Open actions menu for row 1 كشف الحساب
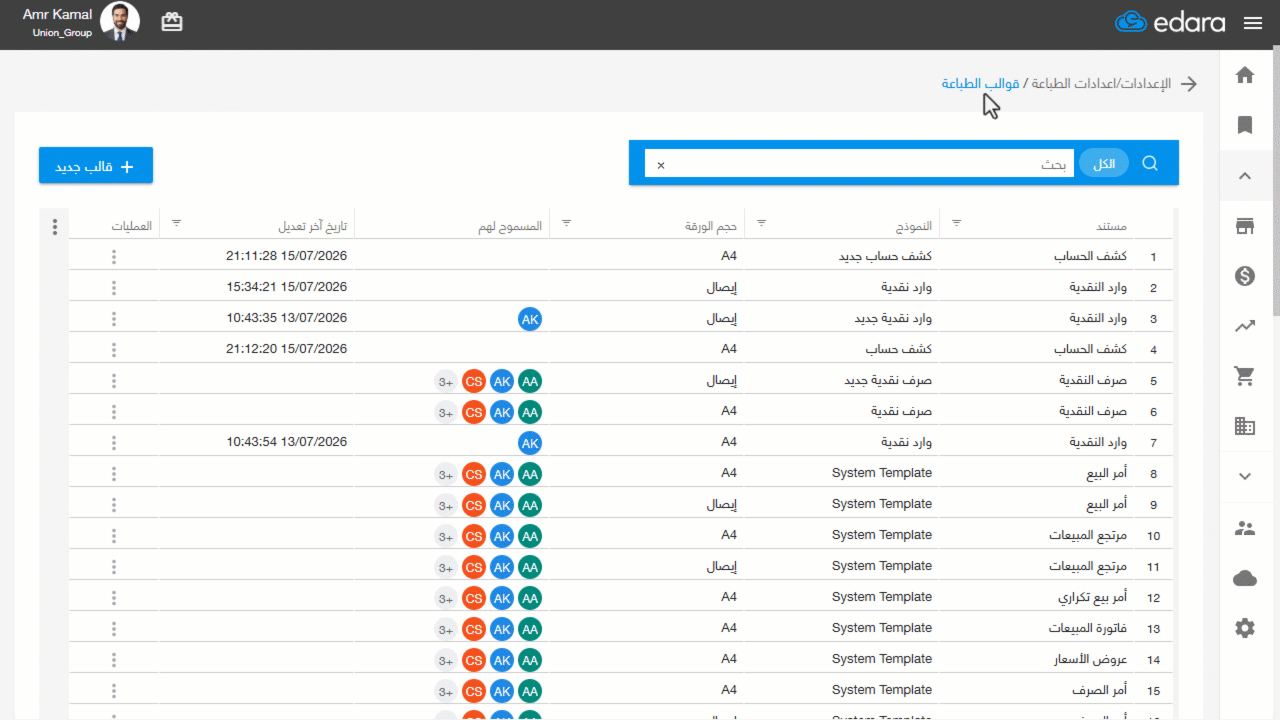The width and height of the screenshot is (1280, 720). (114, 257)
